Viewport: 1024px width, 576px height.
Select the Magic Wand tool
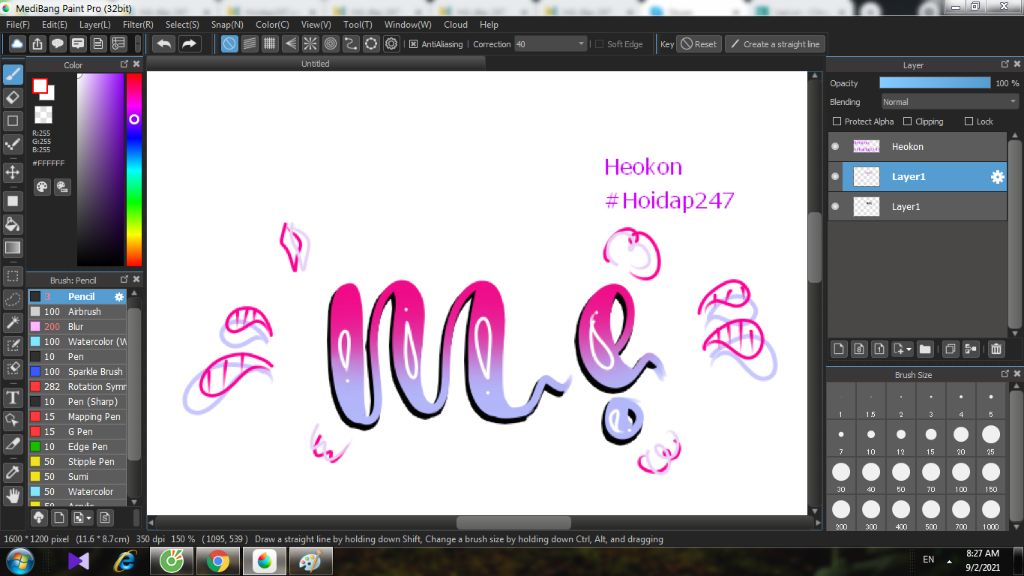(x=12, y=322)
